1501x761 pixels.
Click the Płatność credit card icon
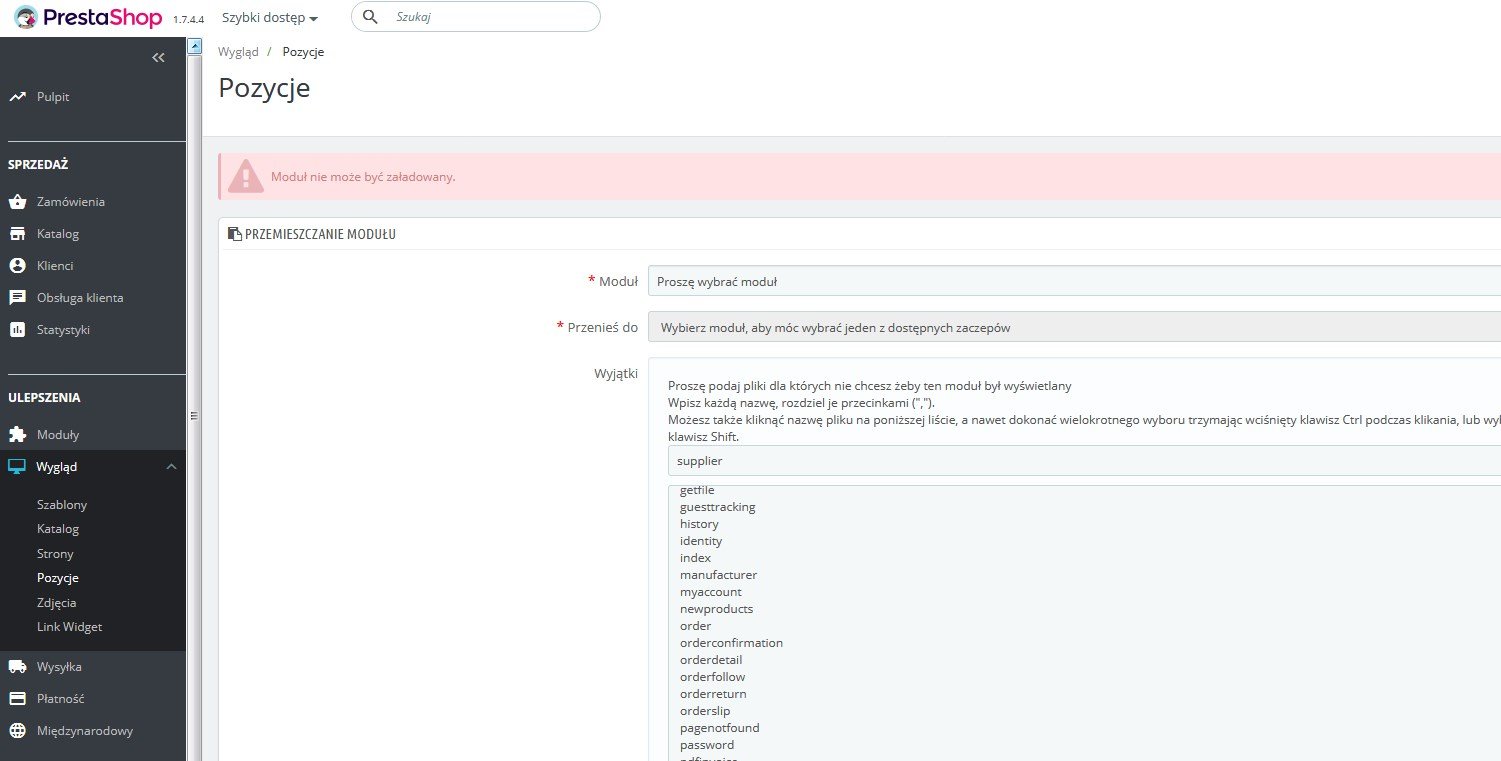tap(17, 699)
